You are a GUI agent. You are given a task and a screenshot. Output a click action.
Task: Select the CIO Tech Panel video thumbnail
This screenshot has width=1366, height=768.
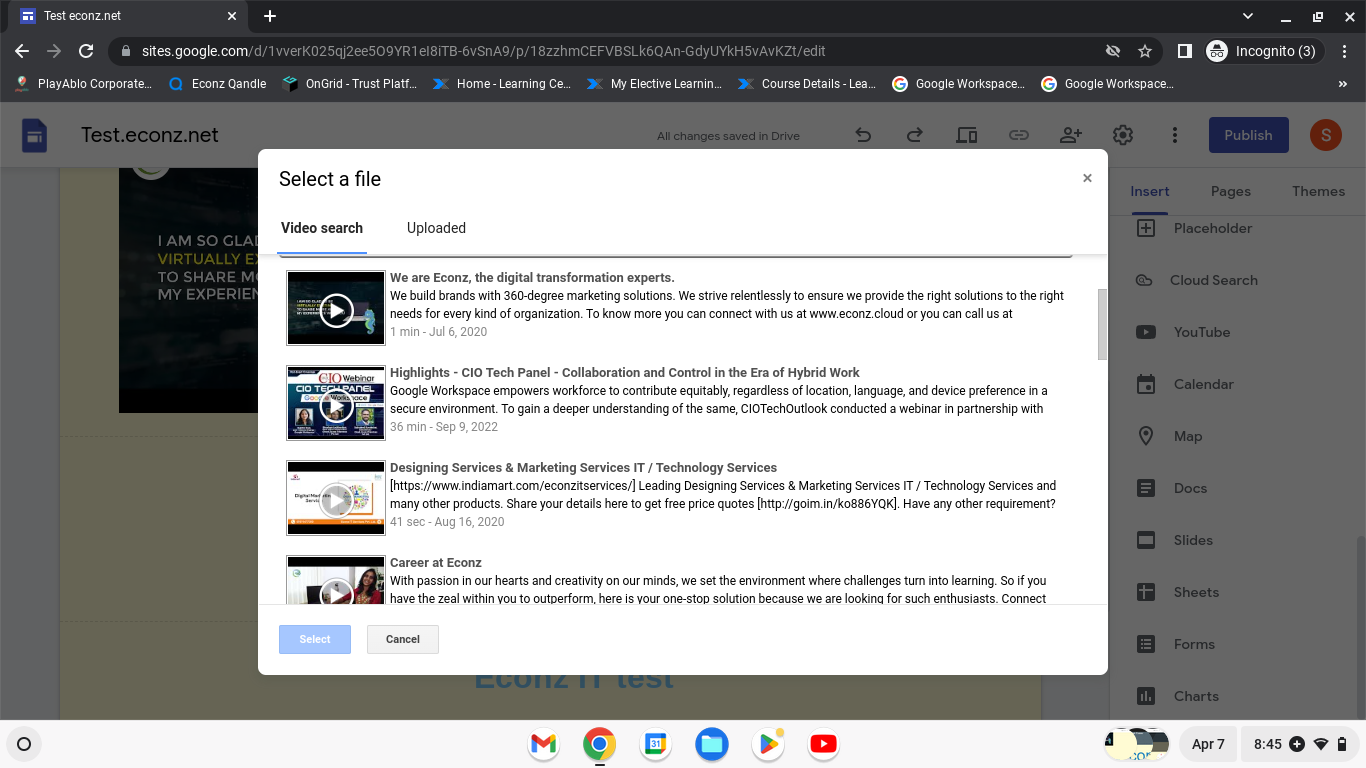click(x=336, y=403)
